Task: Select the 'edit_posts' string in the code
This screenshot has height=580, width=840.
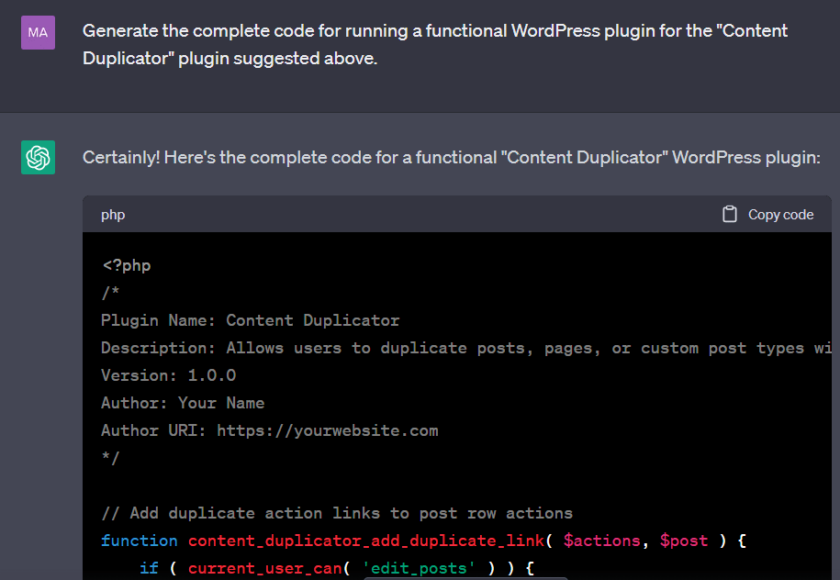Action: (x=421, y=568)
